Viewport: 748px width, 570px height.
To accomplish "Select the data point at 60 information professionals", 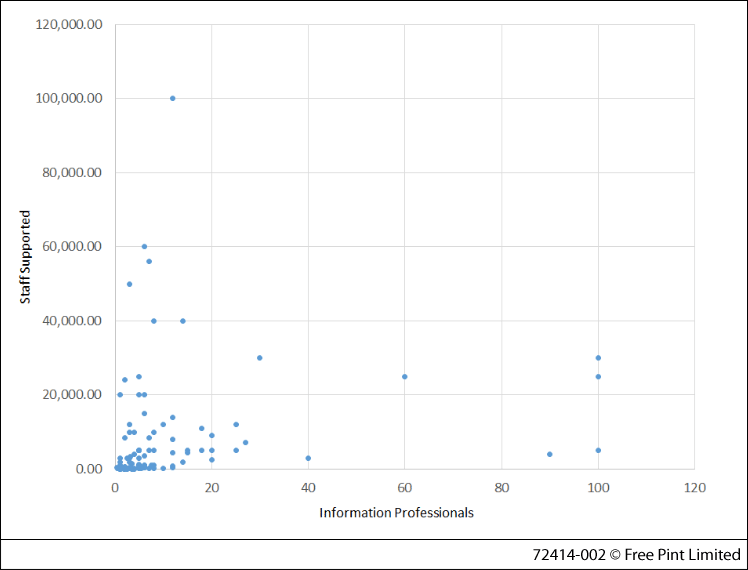I will pos(404,377).
